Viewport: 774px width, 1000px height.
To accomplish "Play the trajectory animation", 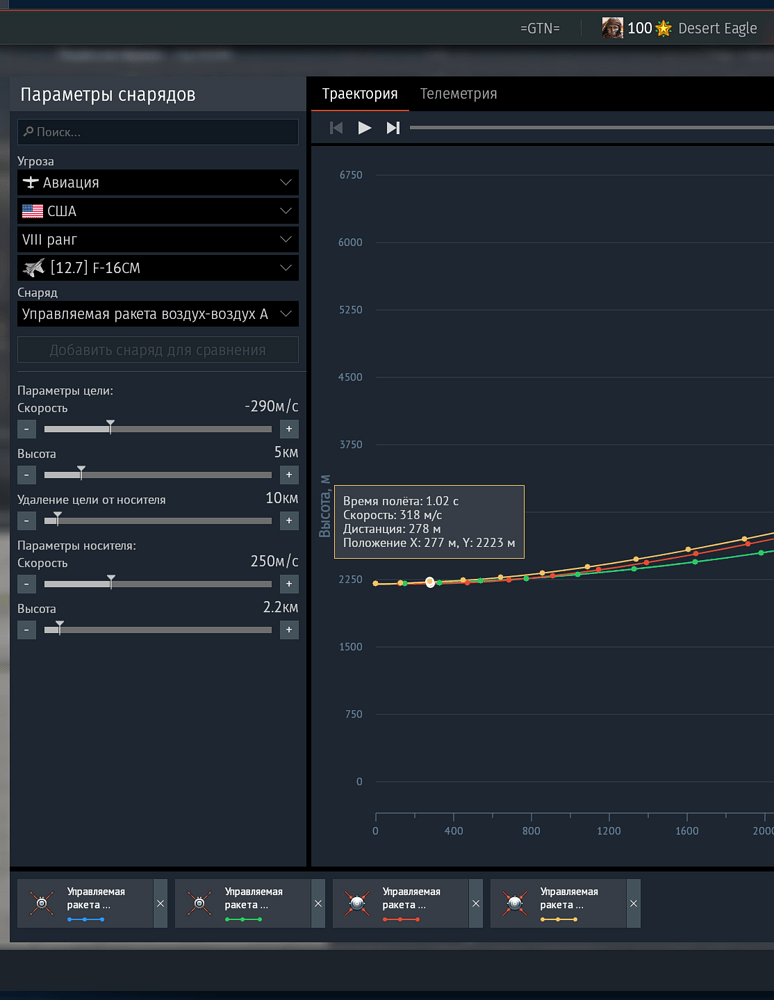I will (364, 128).
